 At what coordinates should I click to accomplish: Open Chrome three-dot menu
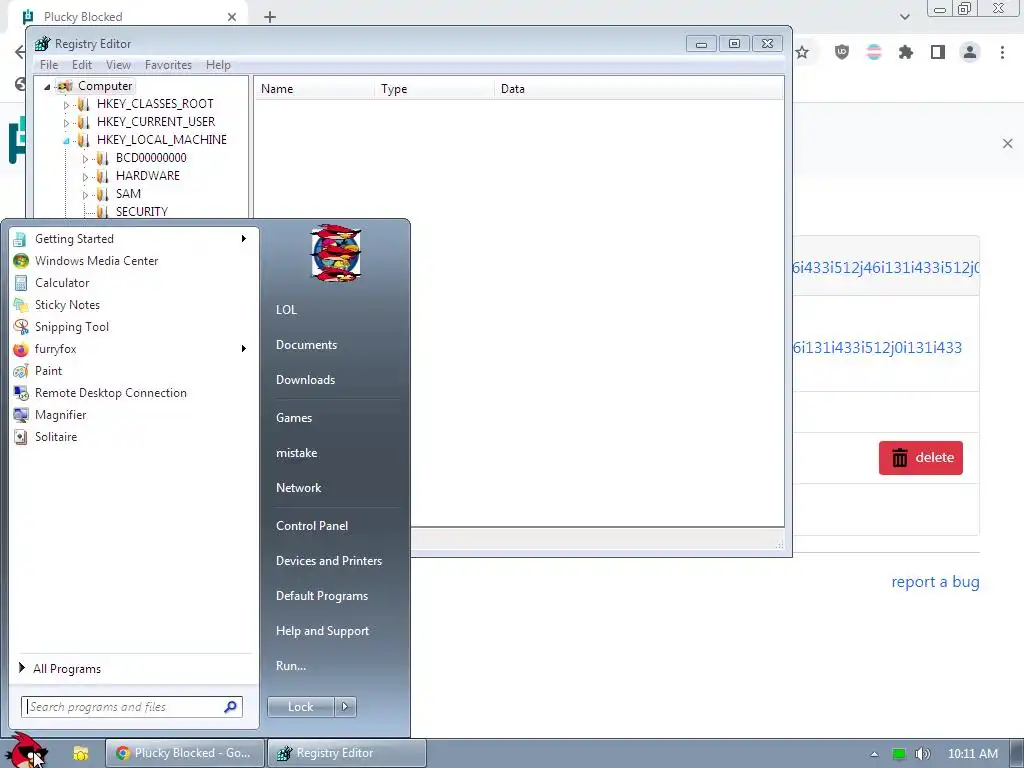[1002, 52]
